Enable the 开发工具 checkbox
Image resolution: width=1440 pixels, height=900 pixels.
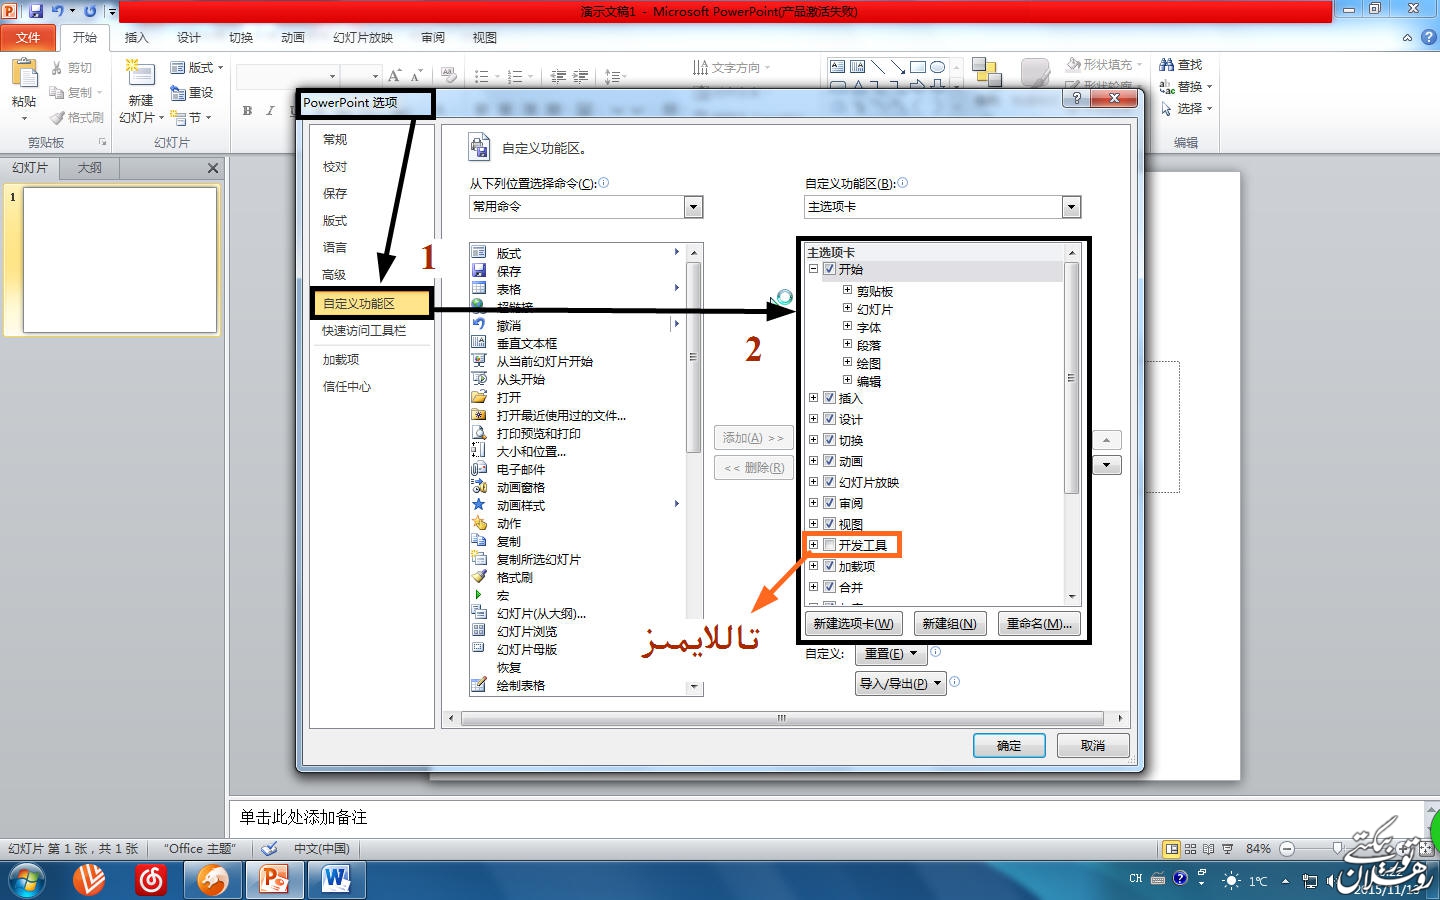coord(829,545)
